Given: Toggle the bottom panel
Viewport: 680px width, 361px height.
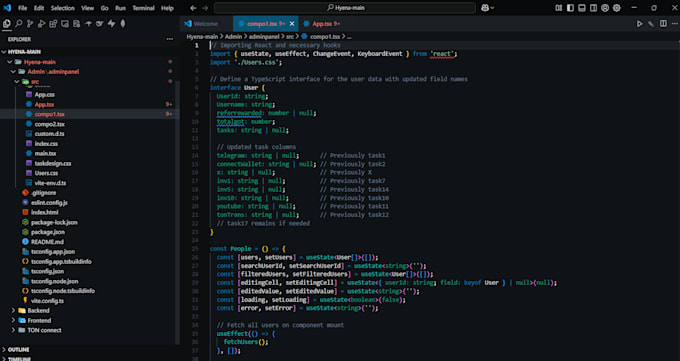Looking at the screenshot, I should coord(582,8).
